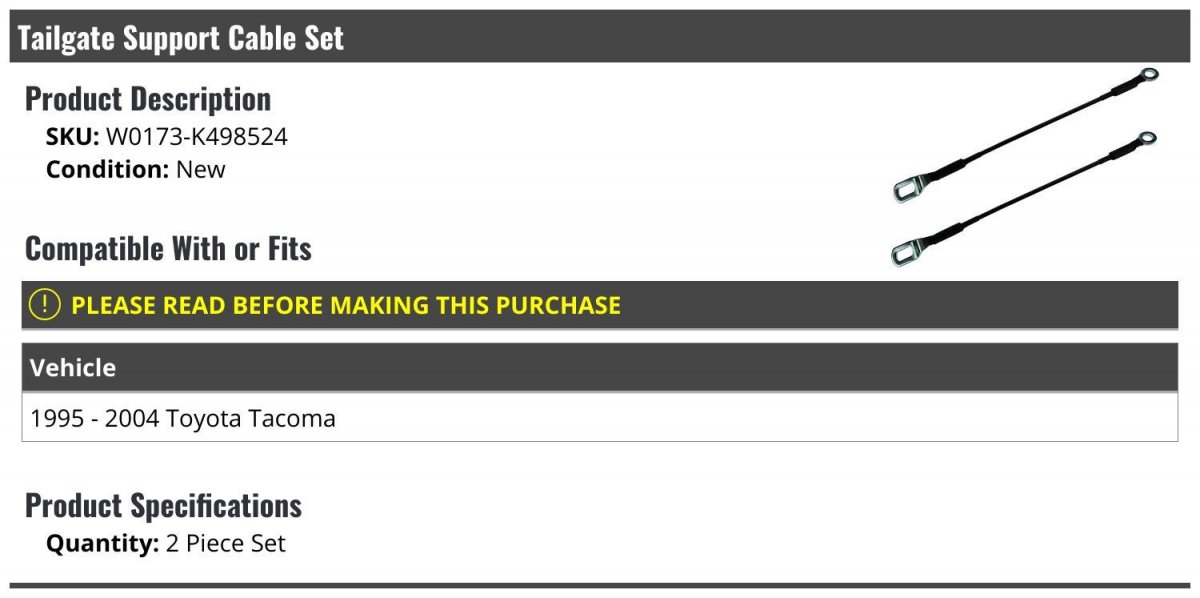Viewport: 1200px width, 598px height.
Task: Click the Product Specifications heading
Action: click(x=163, y=505)
